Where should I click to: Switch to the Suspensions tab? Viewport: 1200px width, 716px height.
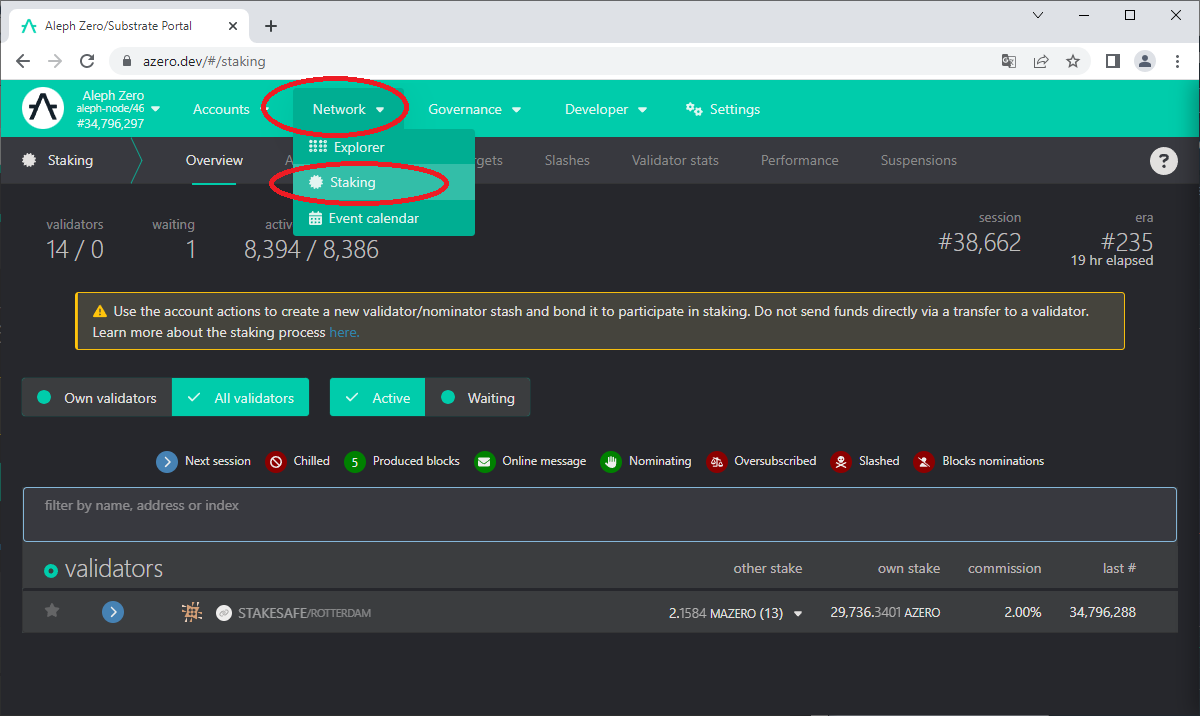coord(919,160)
